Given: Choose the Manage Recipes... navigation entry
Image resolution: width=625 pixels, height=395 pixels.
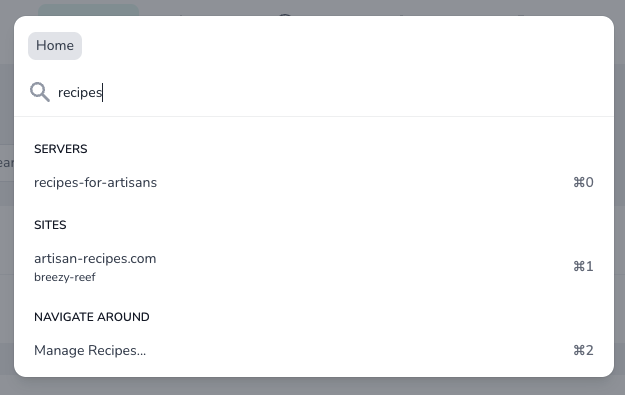Looking at the screenshot, I should [313, 350].
